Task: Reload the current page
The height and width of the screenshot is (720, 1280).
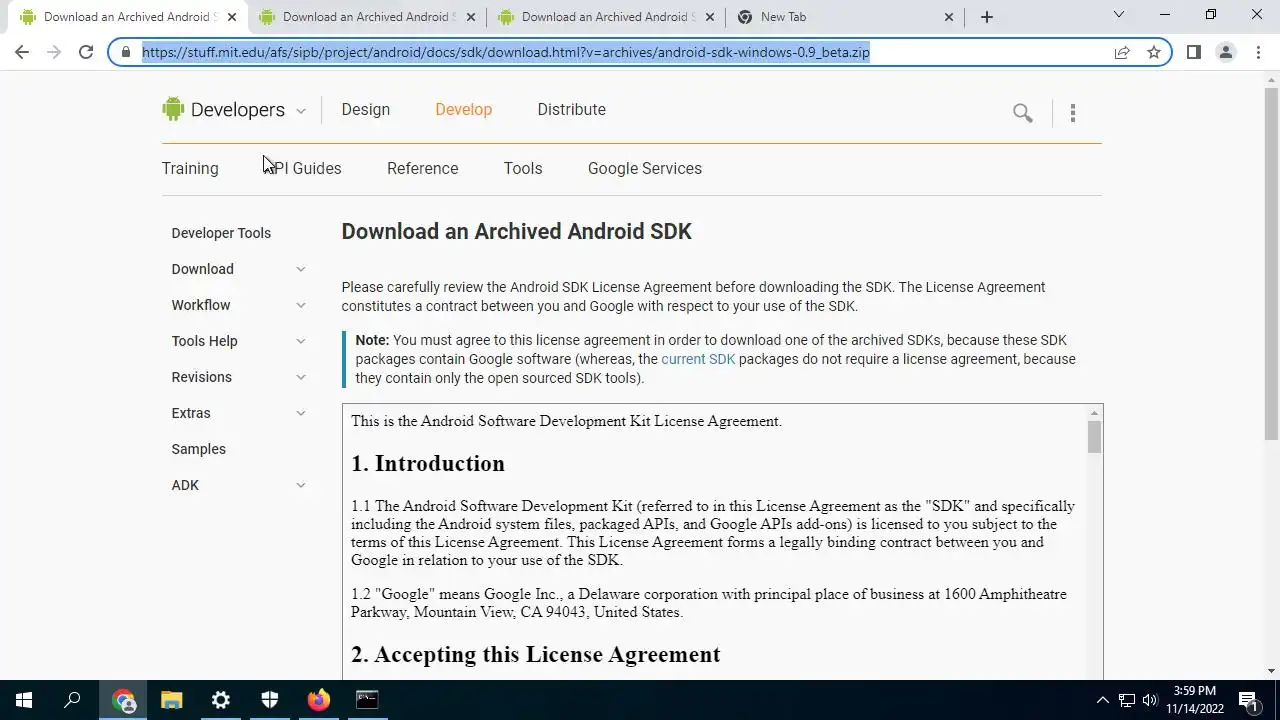Action: pyautogui.click(x=86, y=52)
